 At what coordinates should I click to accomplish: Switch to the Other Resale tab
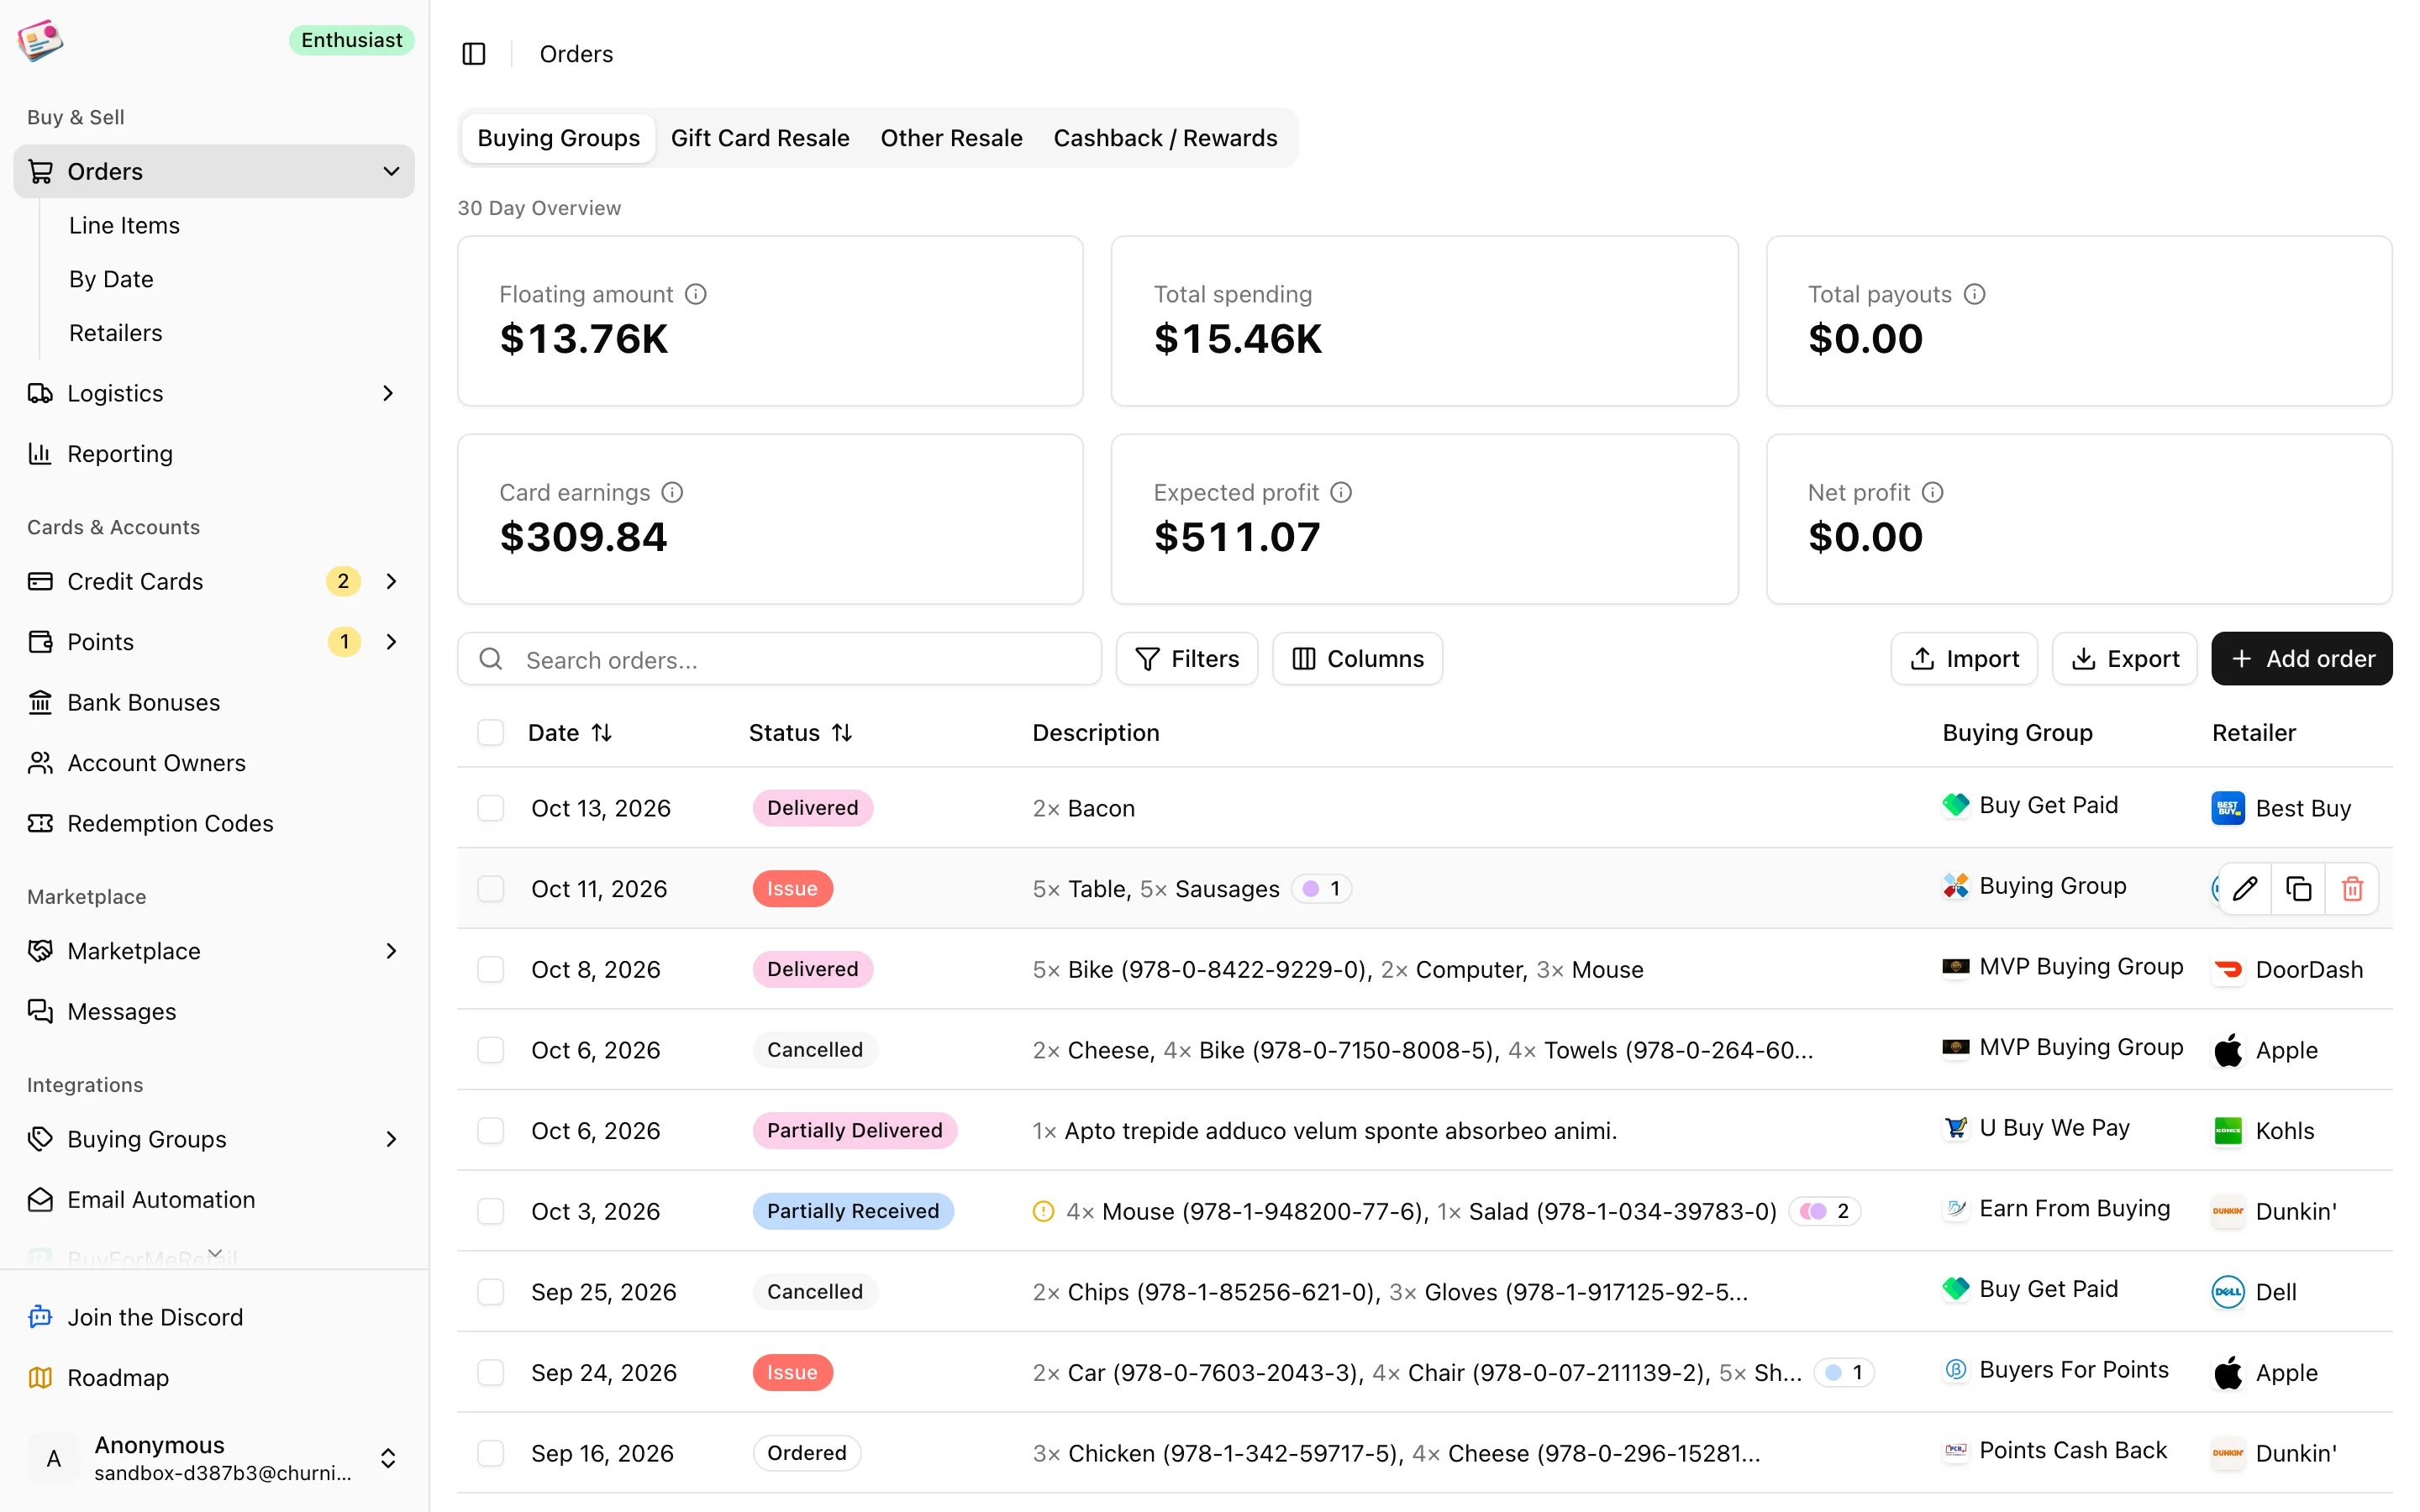(x=951, y=138)
